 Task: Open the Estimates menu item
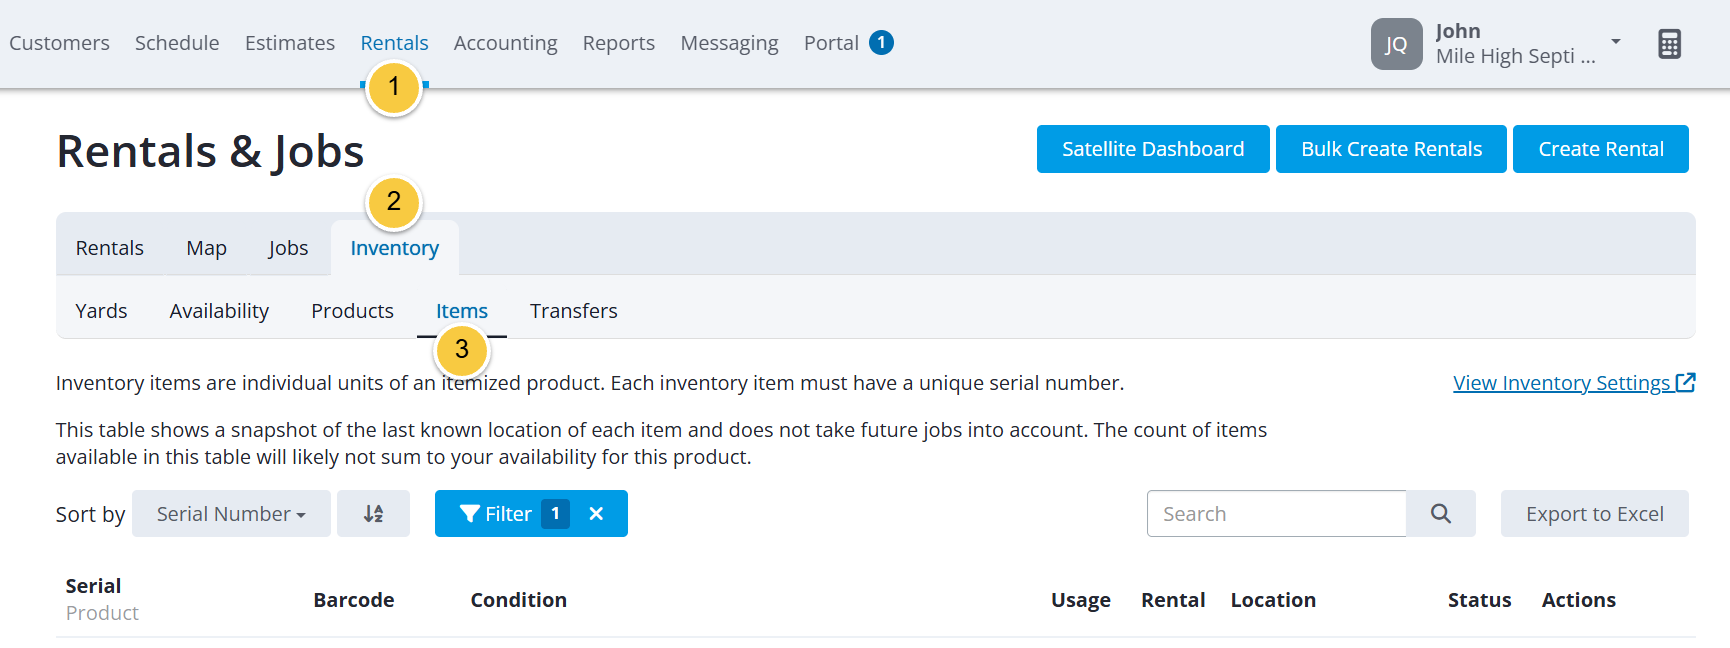[290, 43]
